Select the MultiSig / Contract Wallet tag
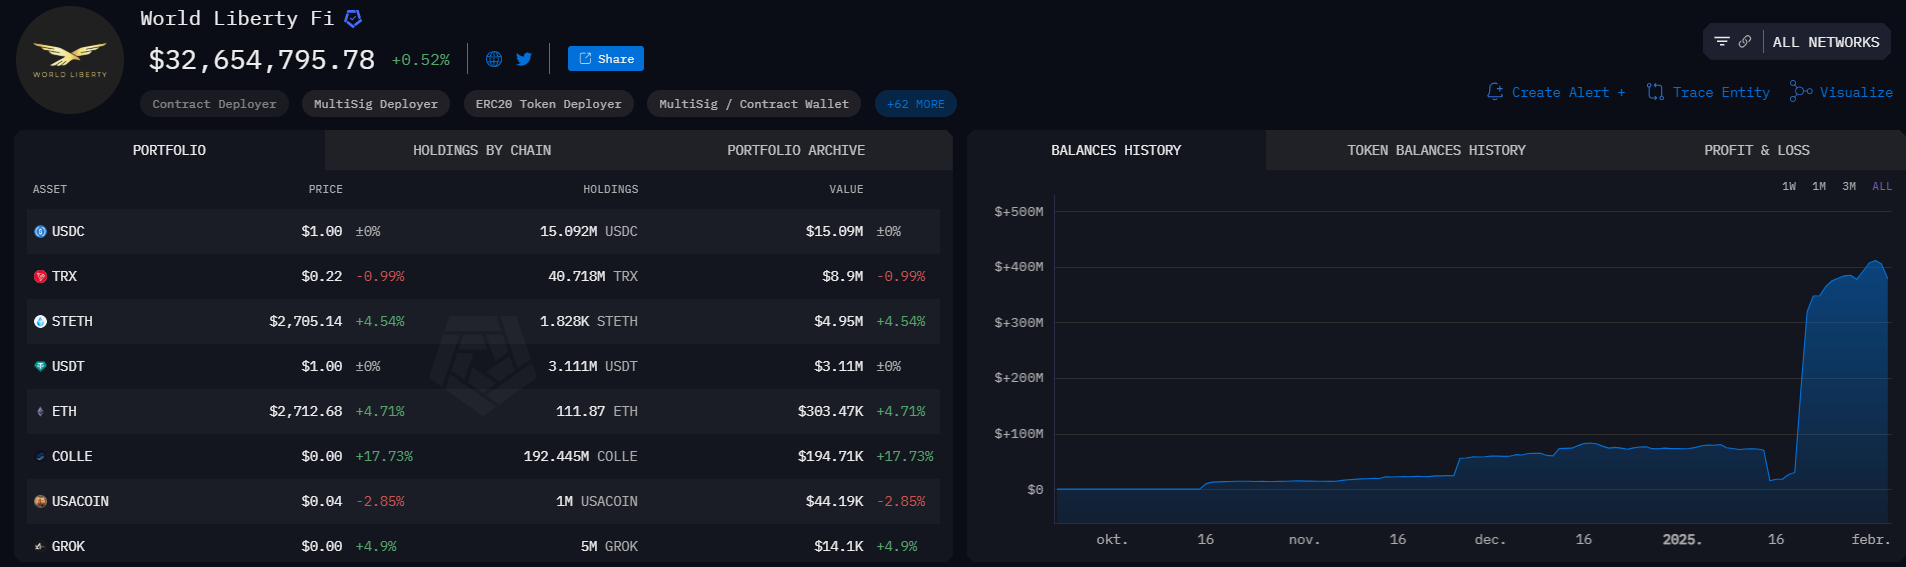 pyautogui.click(x=754, y=104)
